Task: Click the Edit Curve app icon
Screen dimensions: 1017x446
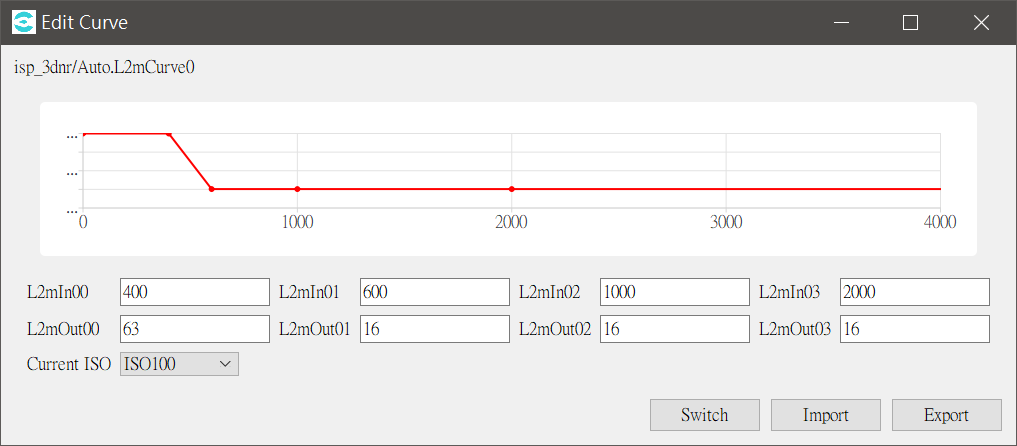Action: [x=24, y=23]
